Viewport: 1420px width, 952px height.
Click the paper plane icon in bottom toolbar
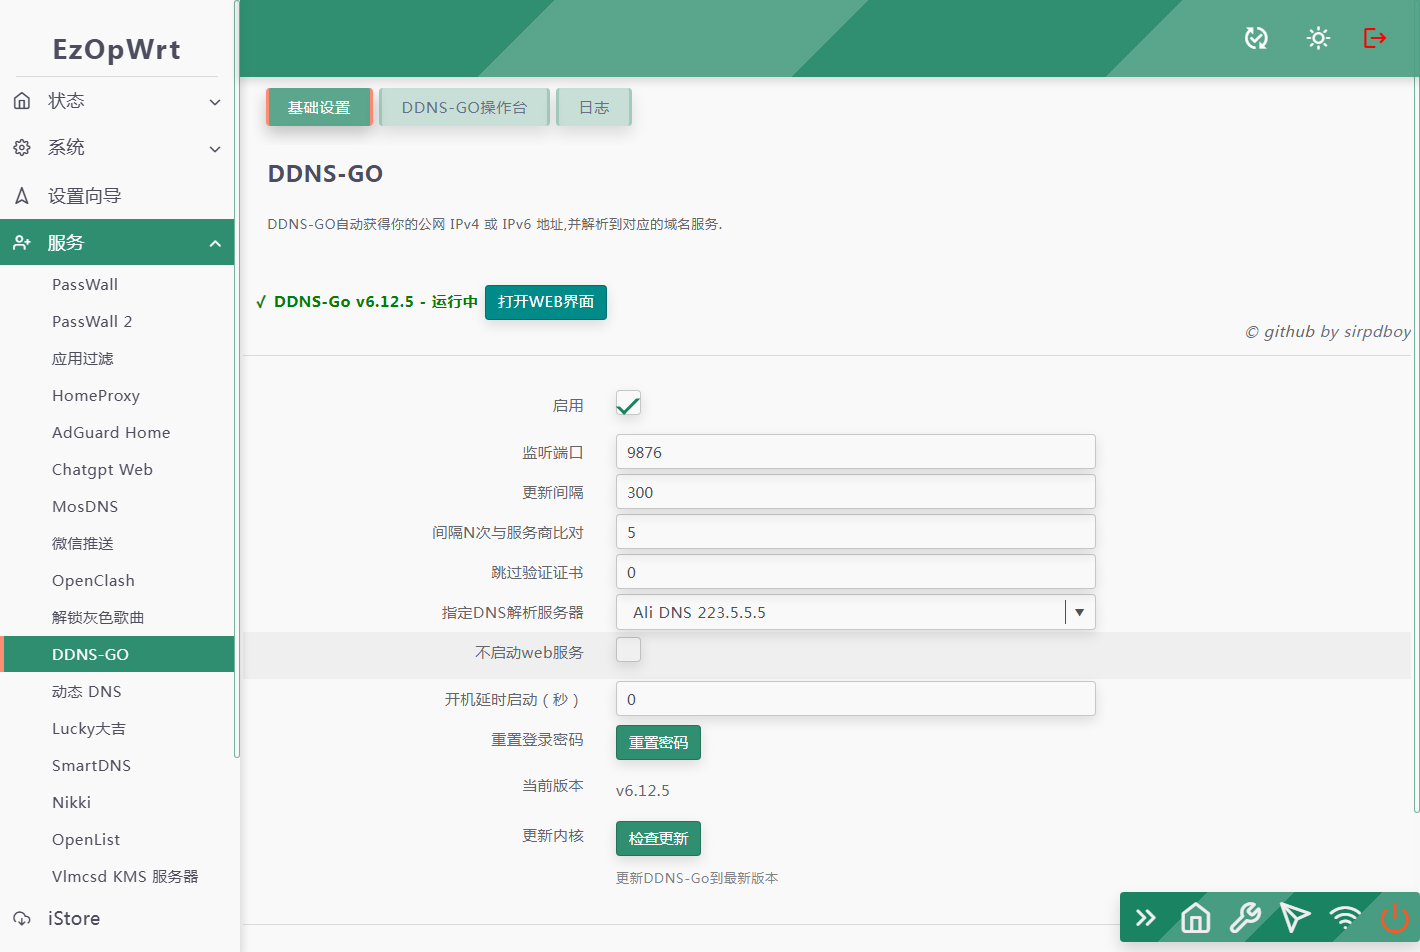1295,917
